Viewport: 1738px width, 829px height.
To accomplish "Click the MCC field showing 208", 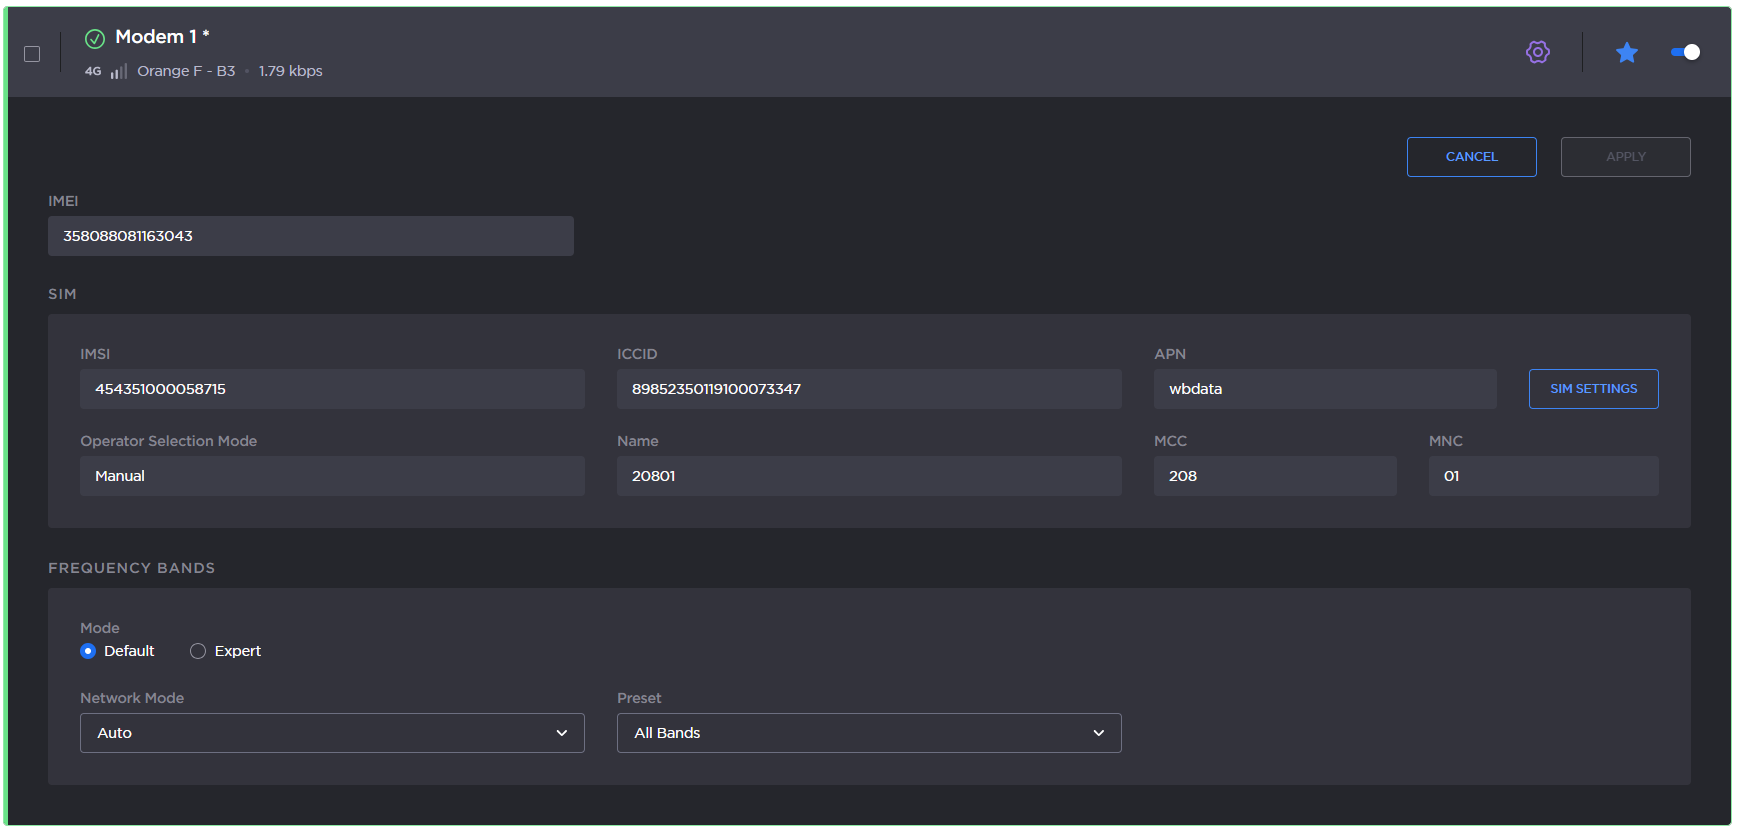I will pos(1274,476).
